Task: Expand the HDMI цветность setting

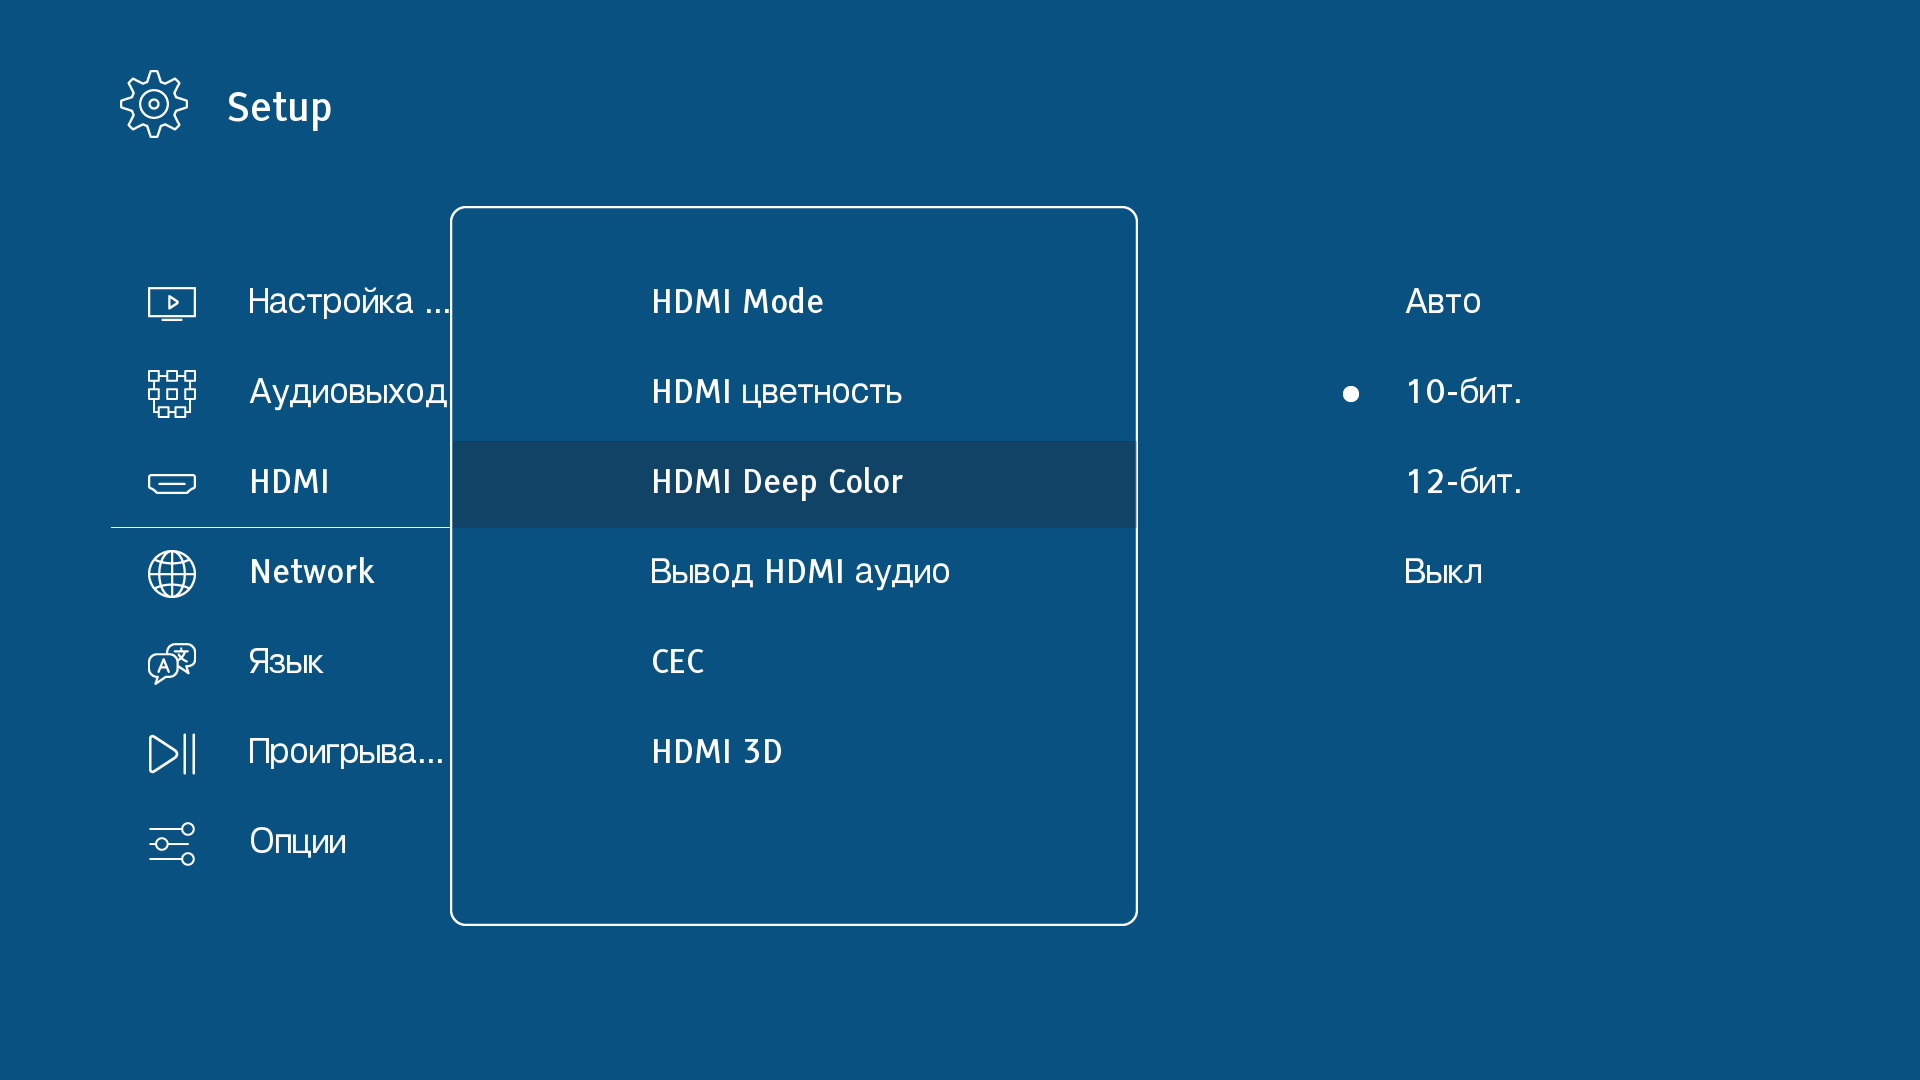Action: tap(776, 392)
